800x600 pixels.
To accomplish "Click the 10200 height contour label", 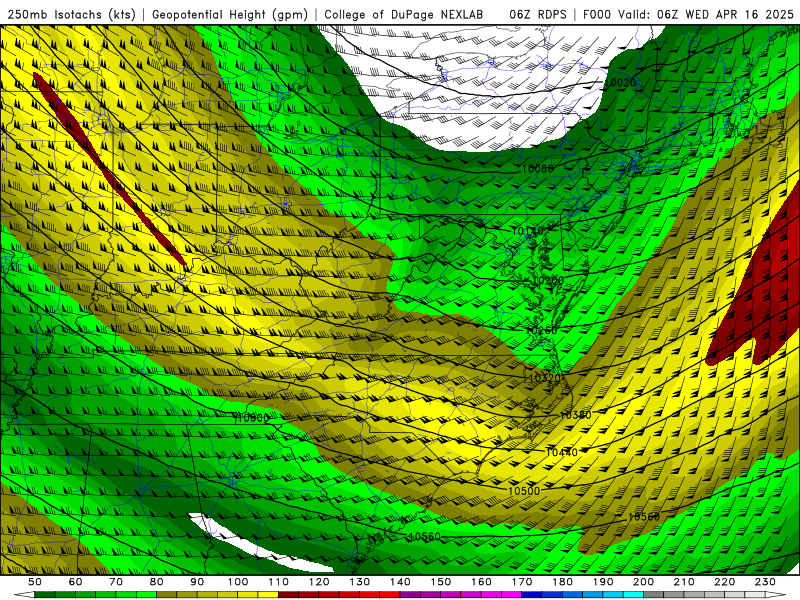I will (x=547, y=281).
